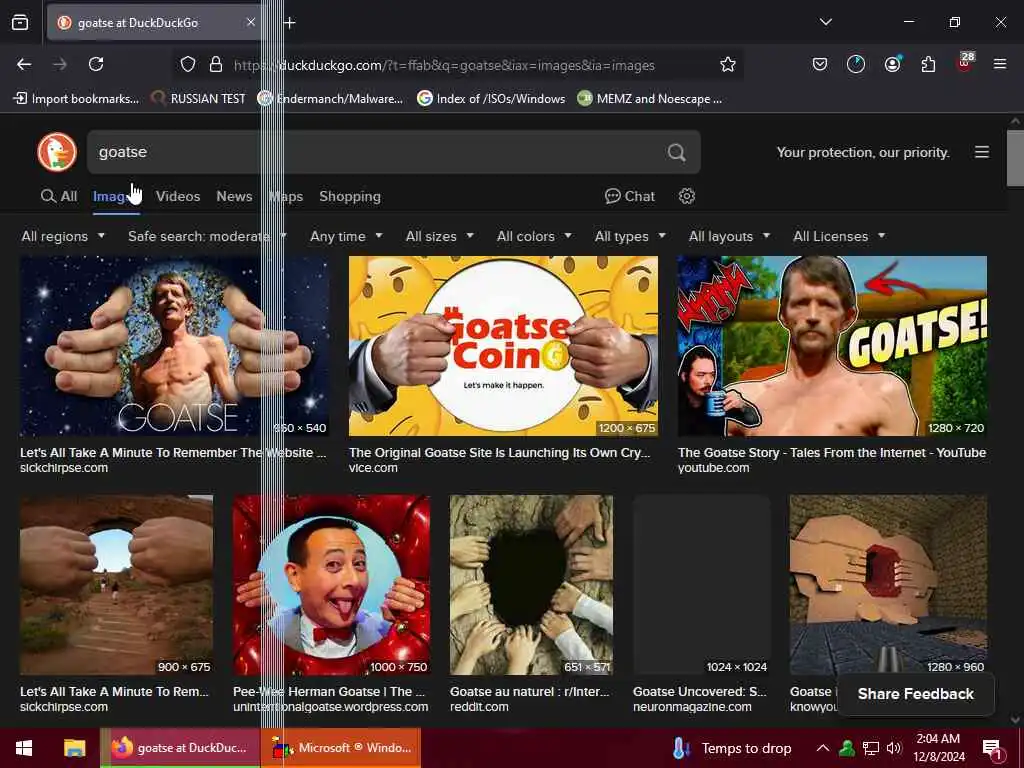
Task: Open the Firefox application hamburger menu
Action: point(1000,64)
